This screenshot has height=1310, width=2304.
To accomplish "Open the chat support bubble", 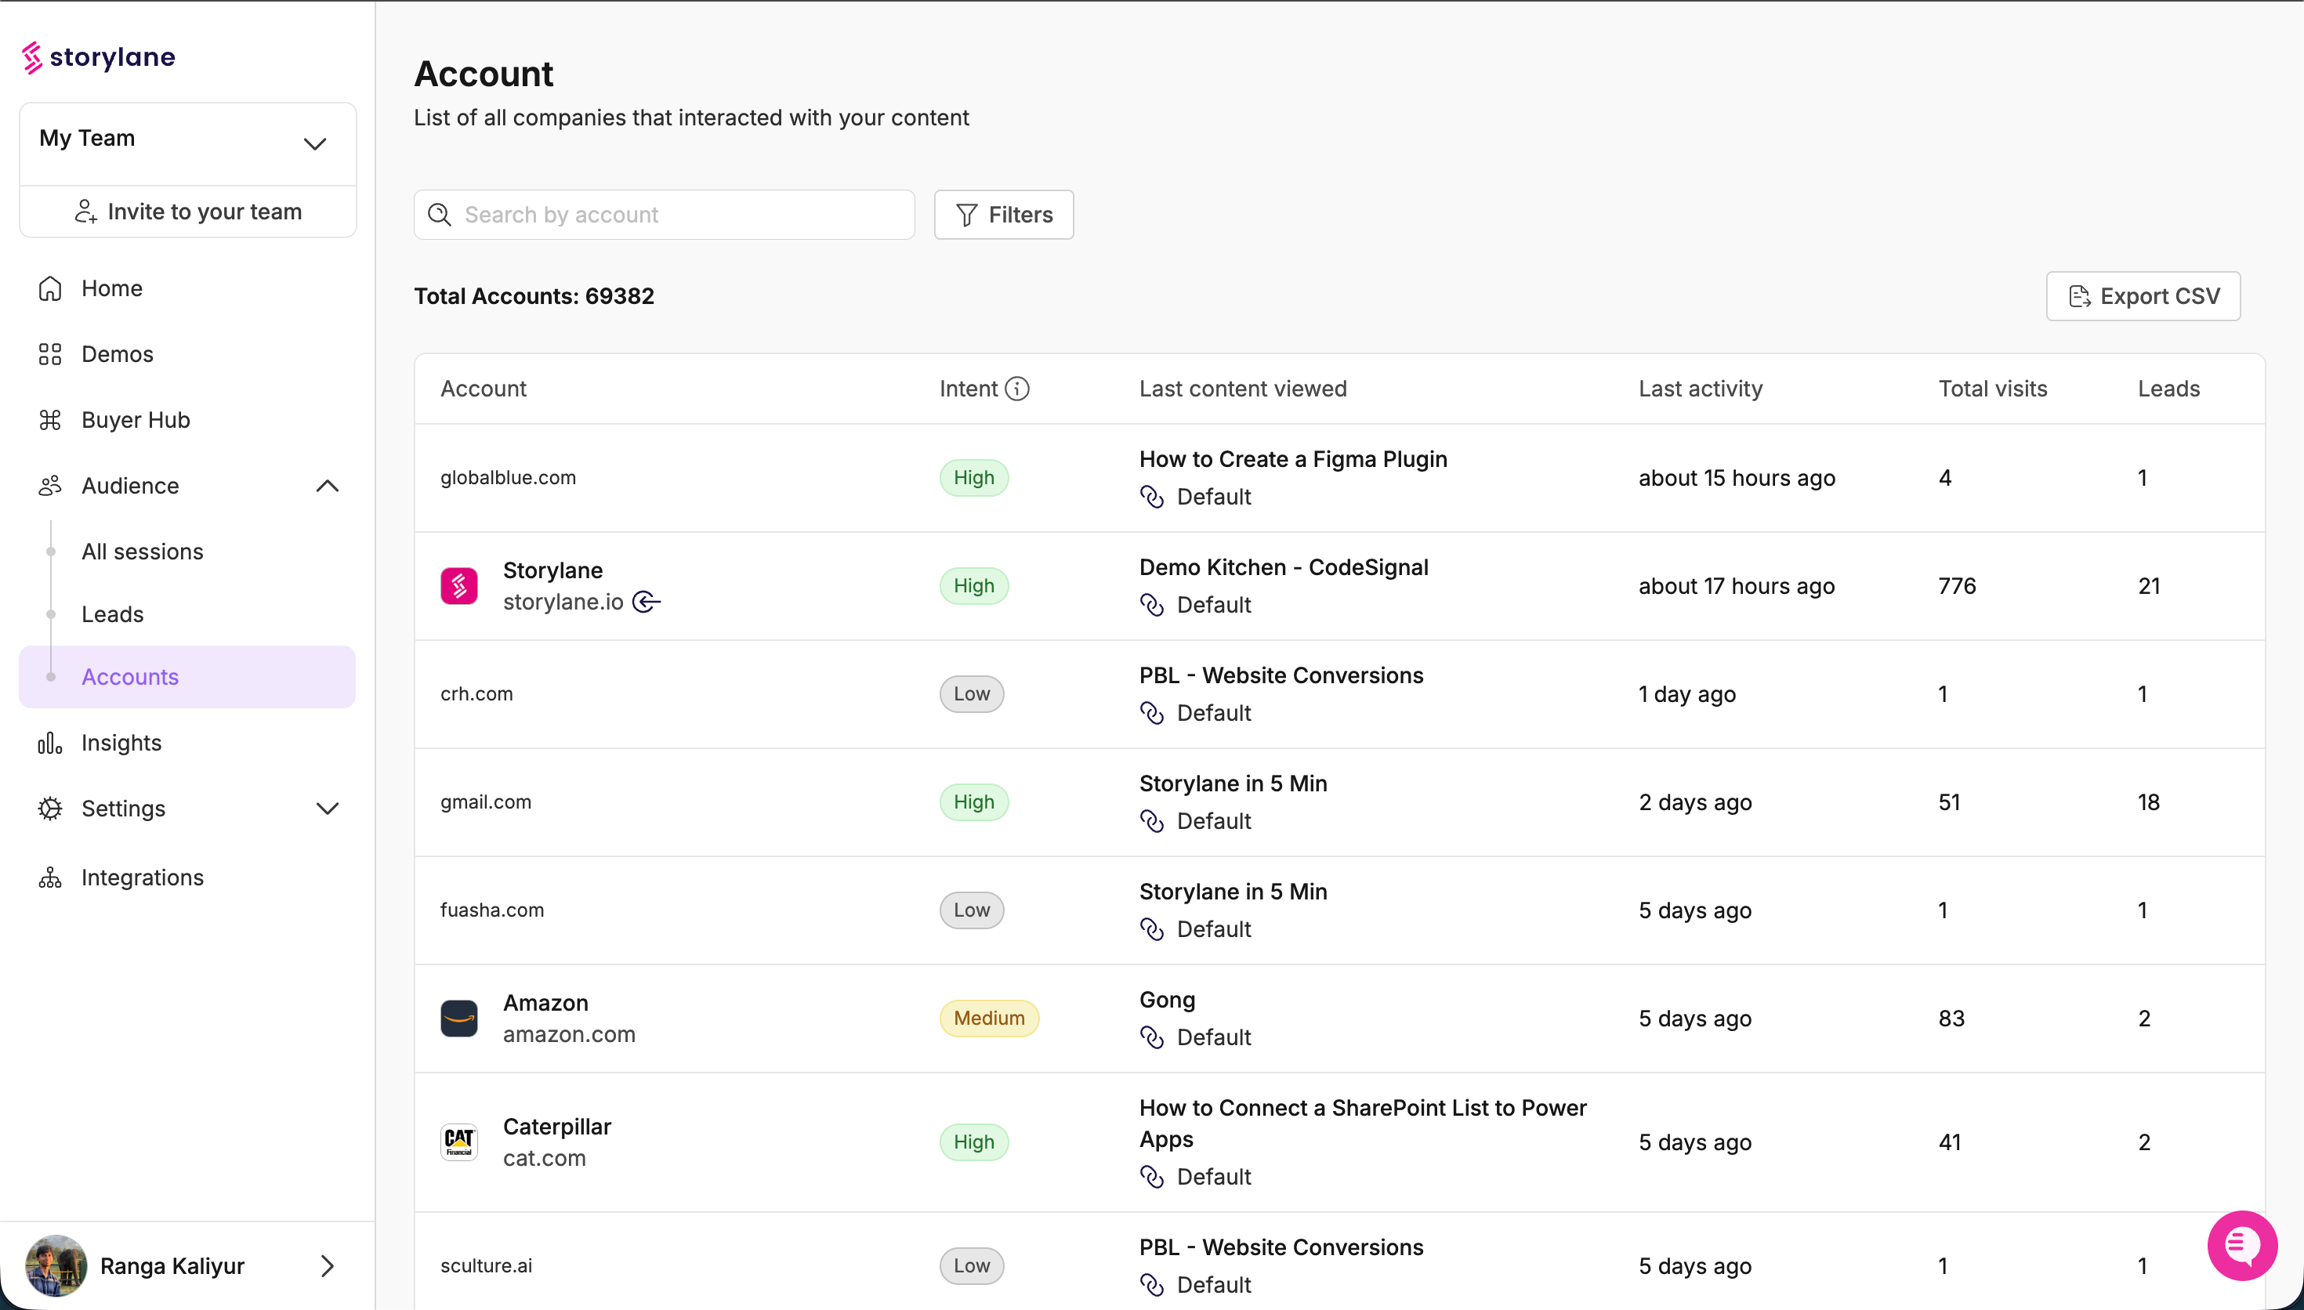I will [2241, 1245].
